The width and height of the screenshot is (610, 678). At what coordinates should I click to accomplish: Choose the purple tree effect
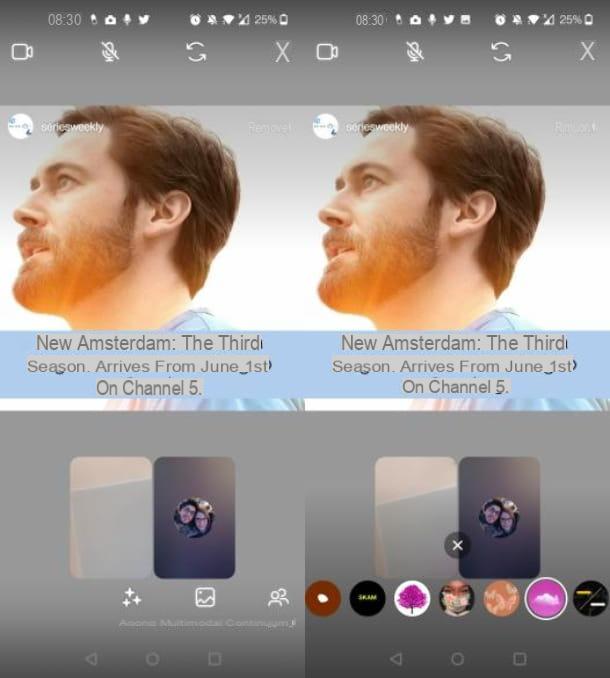412,598
